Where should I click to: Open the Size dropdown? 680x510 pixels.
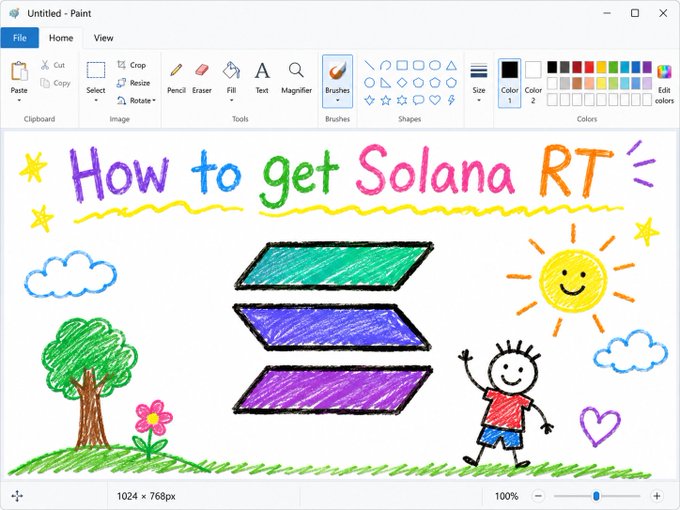tap(479, 82)
